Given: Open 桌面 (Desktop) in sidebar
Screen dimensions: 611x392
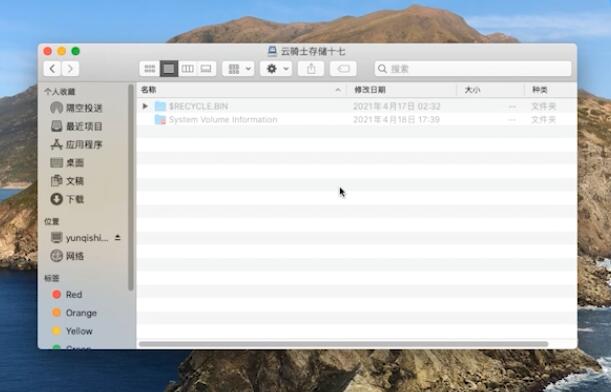Looking at the screenshot, I should tap(67, 163).
